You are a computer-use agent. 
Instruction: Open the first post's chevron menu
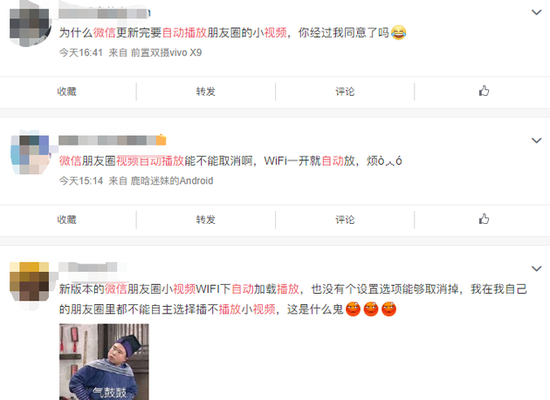[536, 12]
